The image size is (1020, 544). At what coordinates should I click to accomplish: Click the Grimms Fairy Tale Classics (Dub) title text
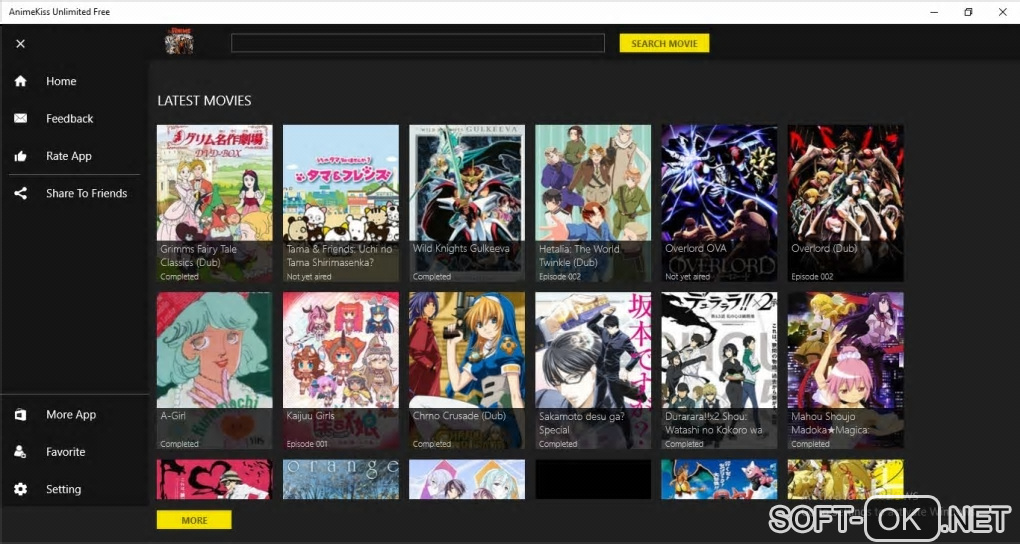click(x=198, y=256)
